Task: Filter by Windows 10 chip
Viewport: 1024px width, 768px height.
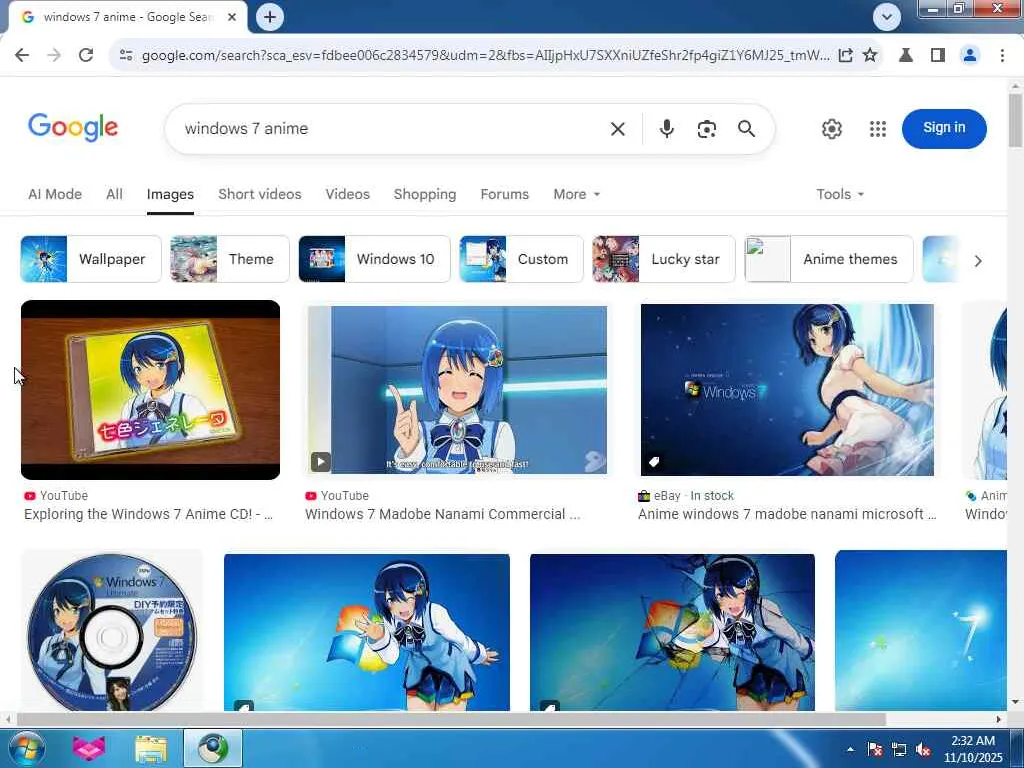Action: click(x=374, y=259)
